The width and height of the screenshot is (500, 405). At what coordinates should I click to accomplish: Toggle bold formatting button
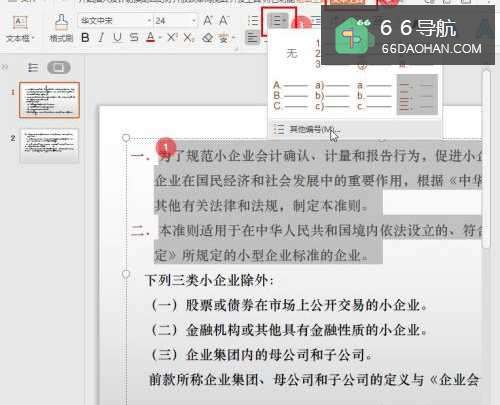85,38
